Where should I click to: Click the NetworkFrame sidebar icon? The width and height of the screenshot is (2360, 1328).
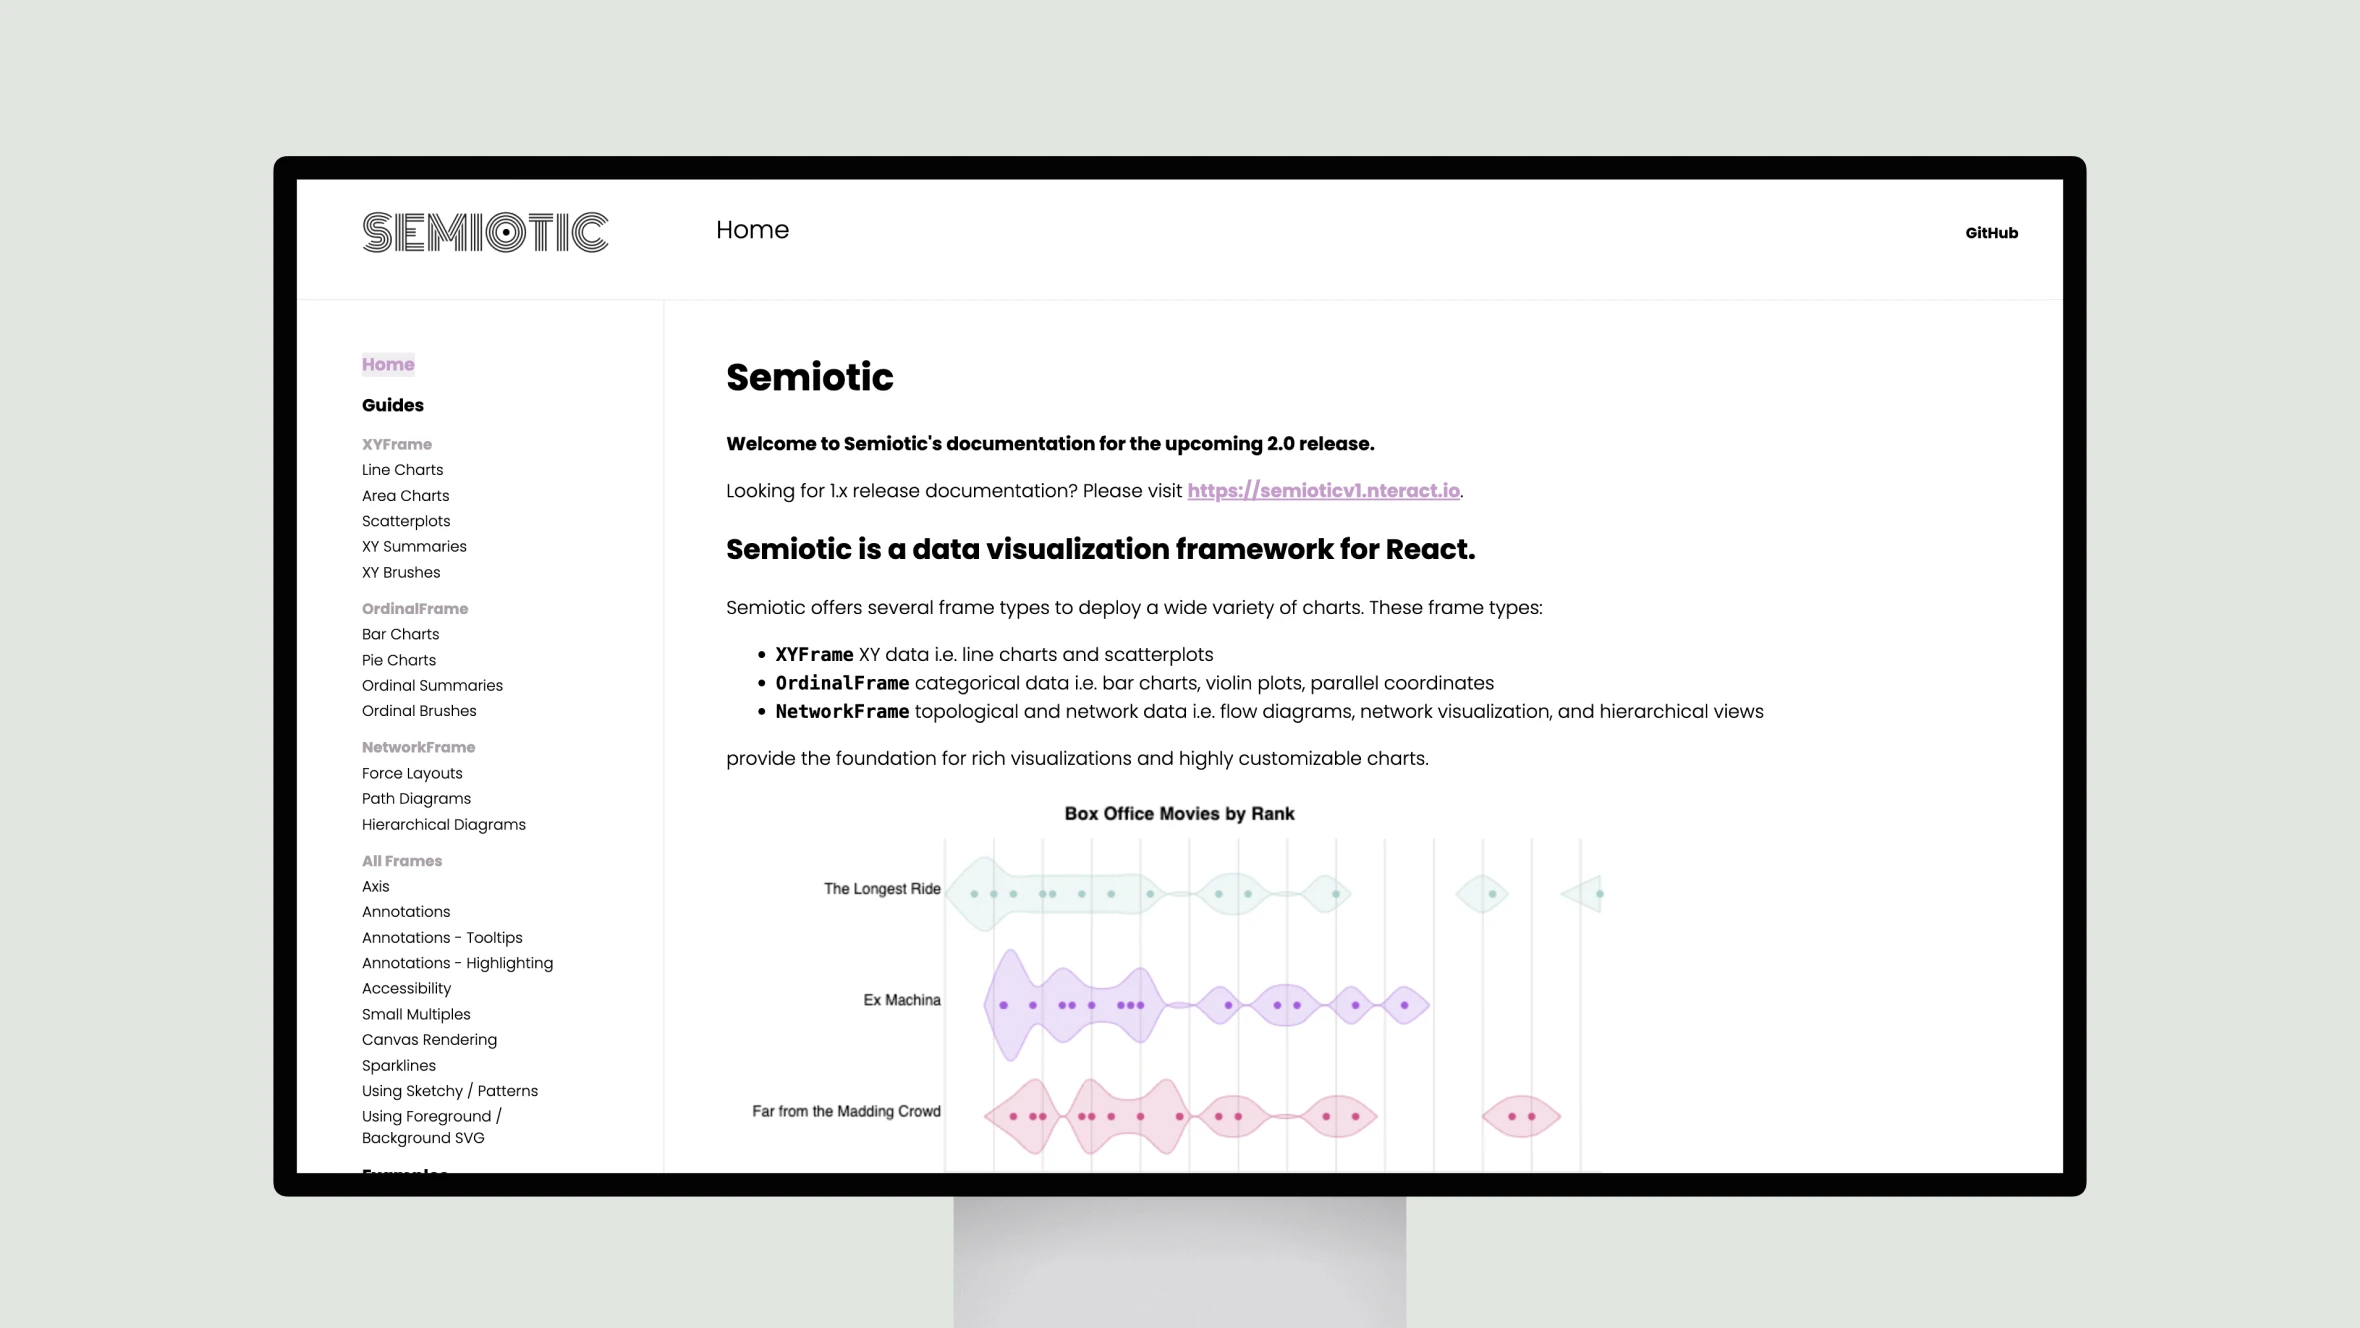(x=417, y=746)
